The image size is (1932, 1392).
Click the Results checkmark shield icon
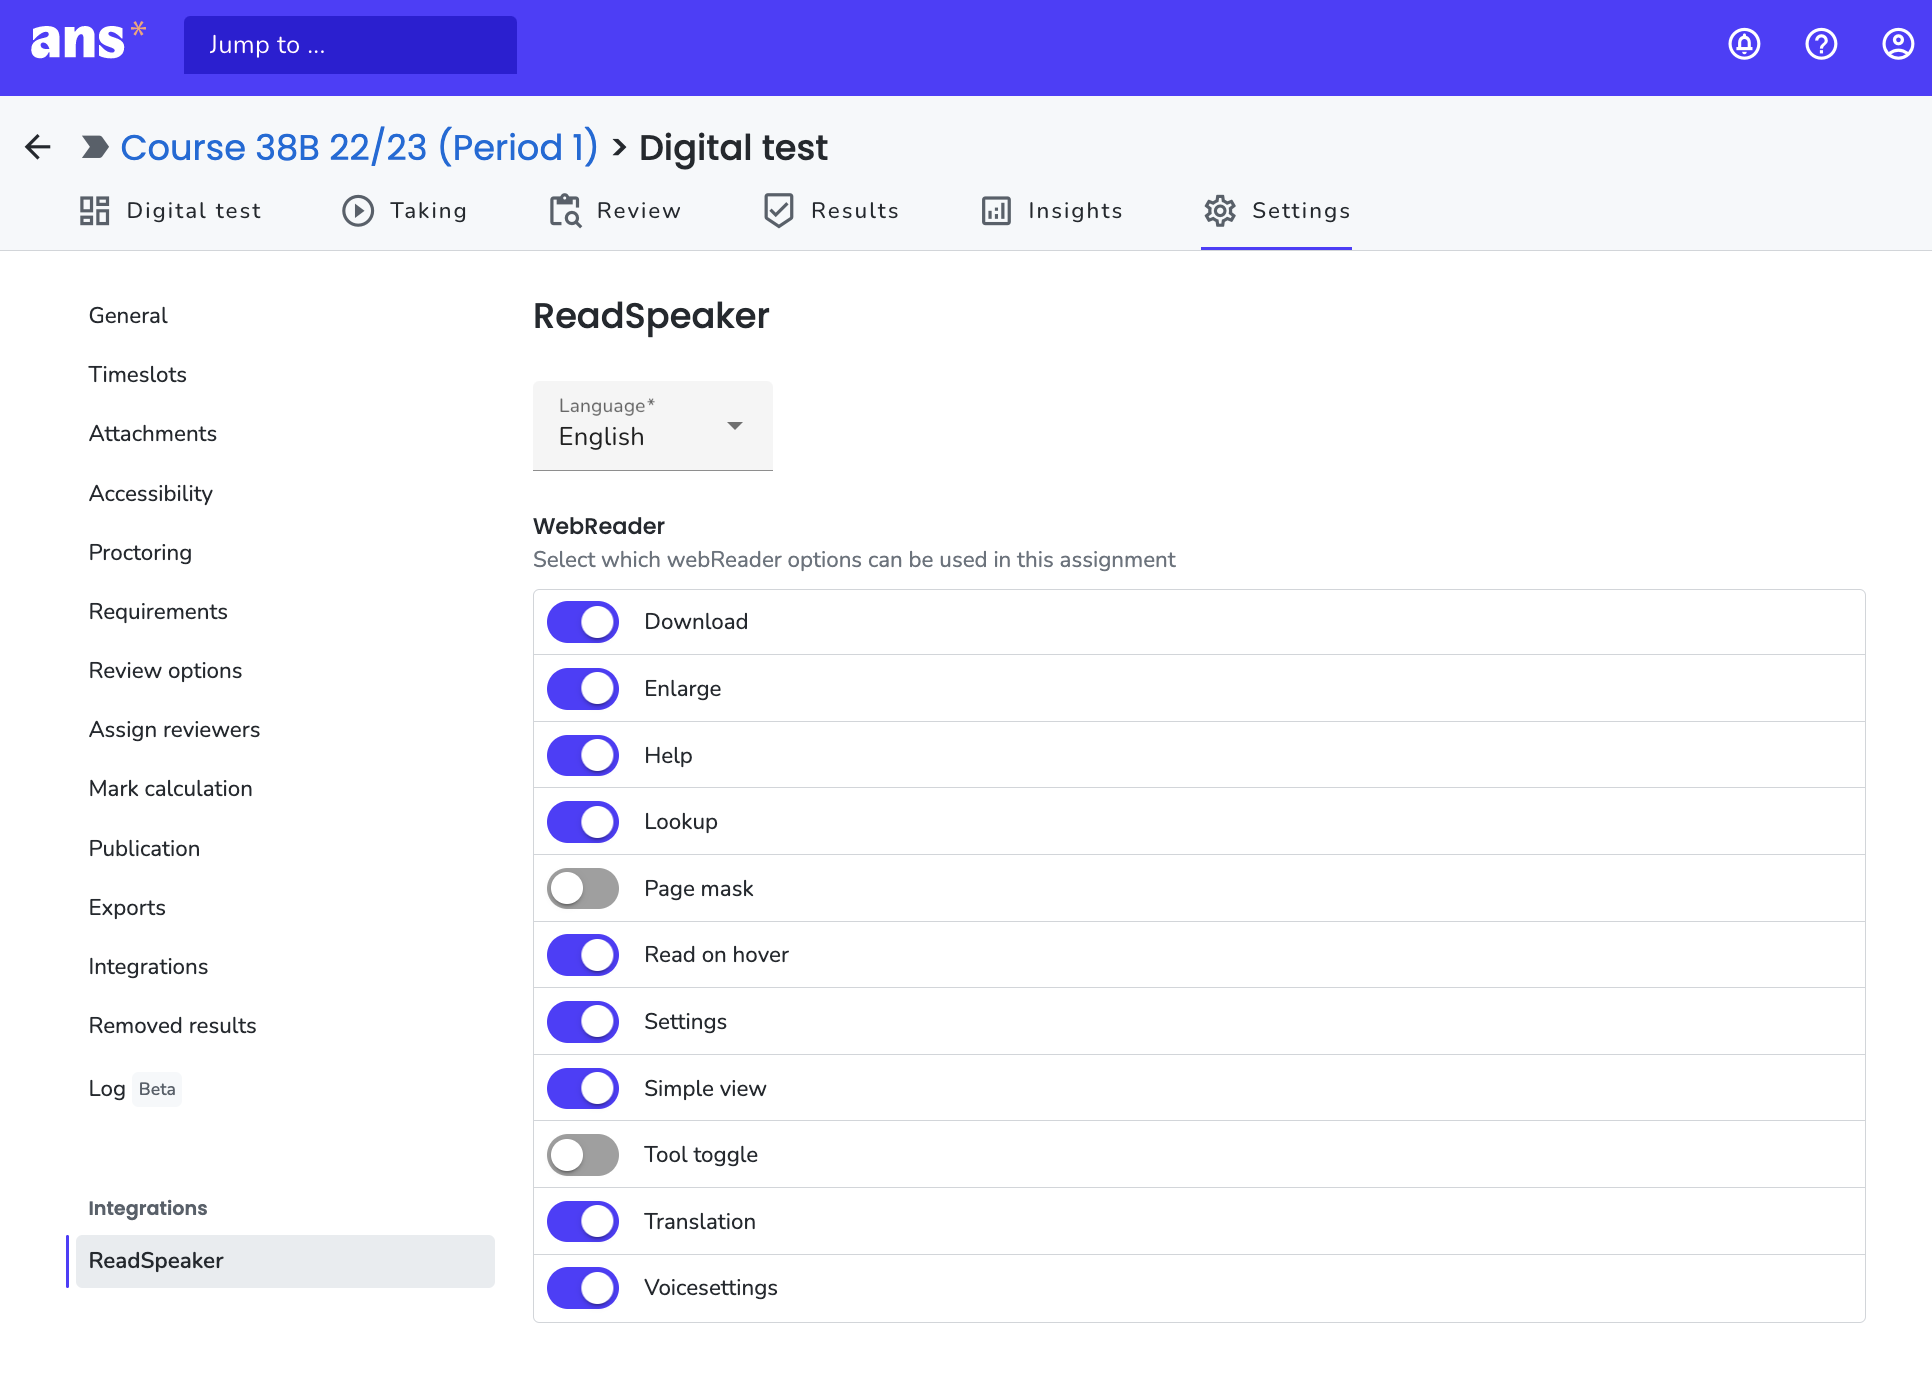779,211
